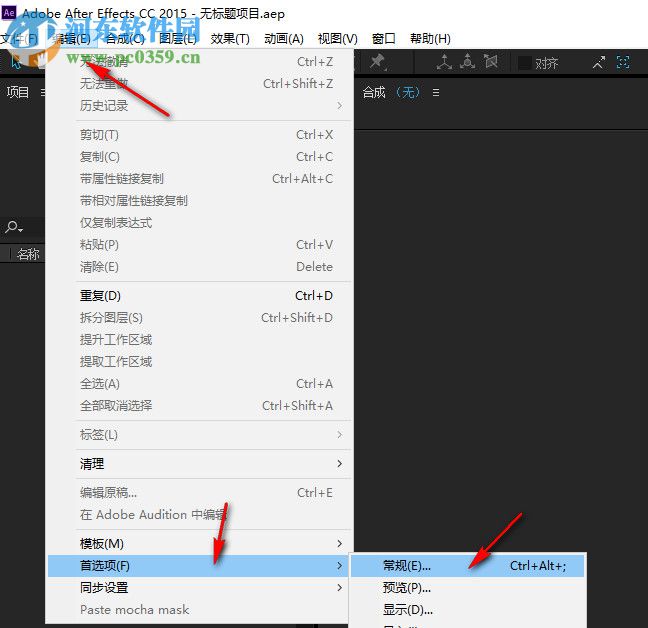This screenshot has height=628, width=648.
Task: Click 无法重做 menu entry
Action: [x=199, y=84]
